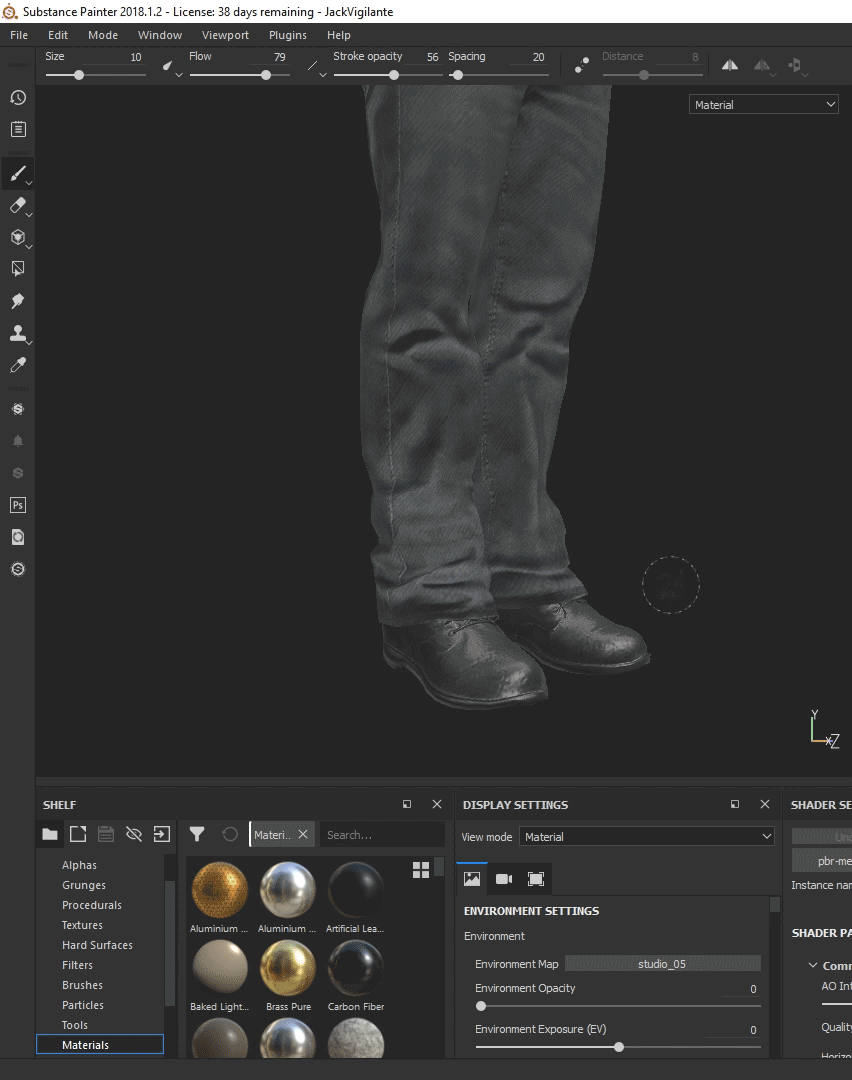Open the History panel icon
The width and height of the screenshot is (852, 1080).
click(17, 97)
